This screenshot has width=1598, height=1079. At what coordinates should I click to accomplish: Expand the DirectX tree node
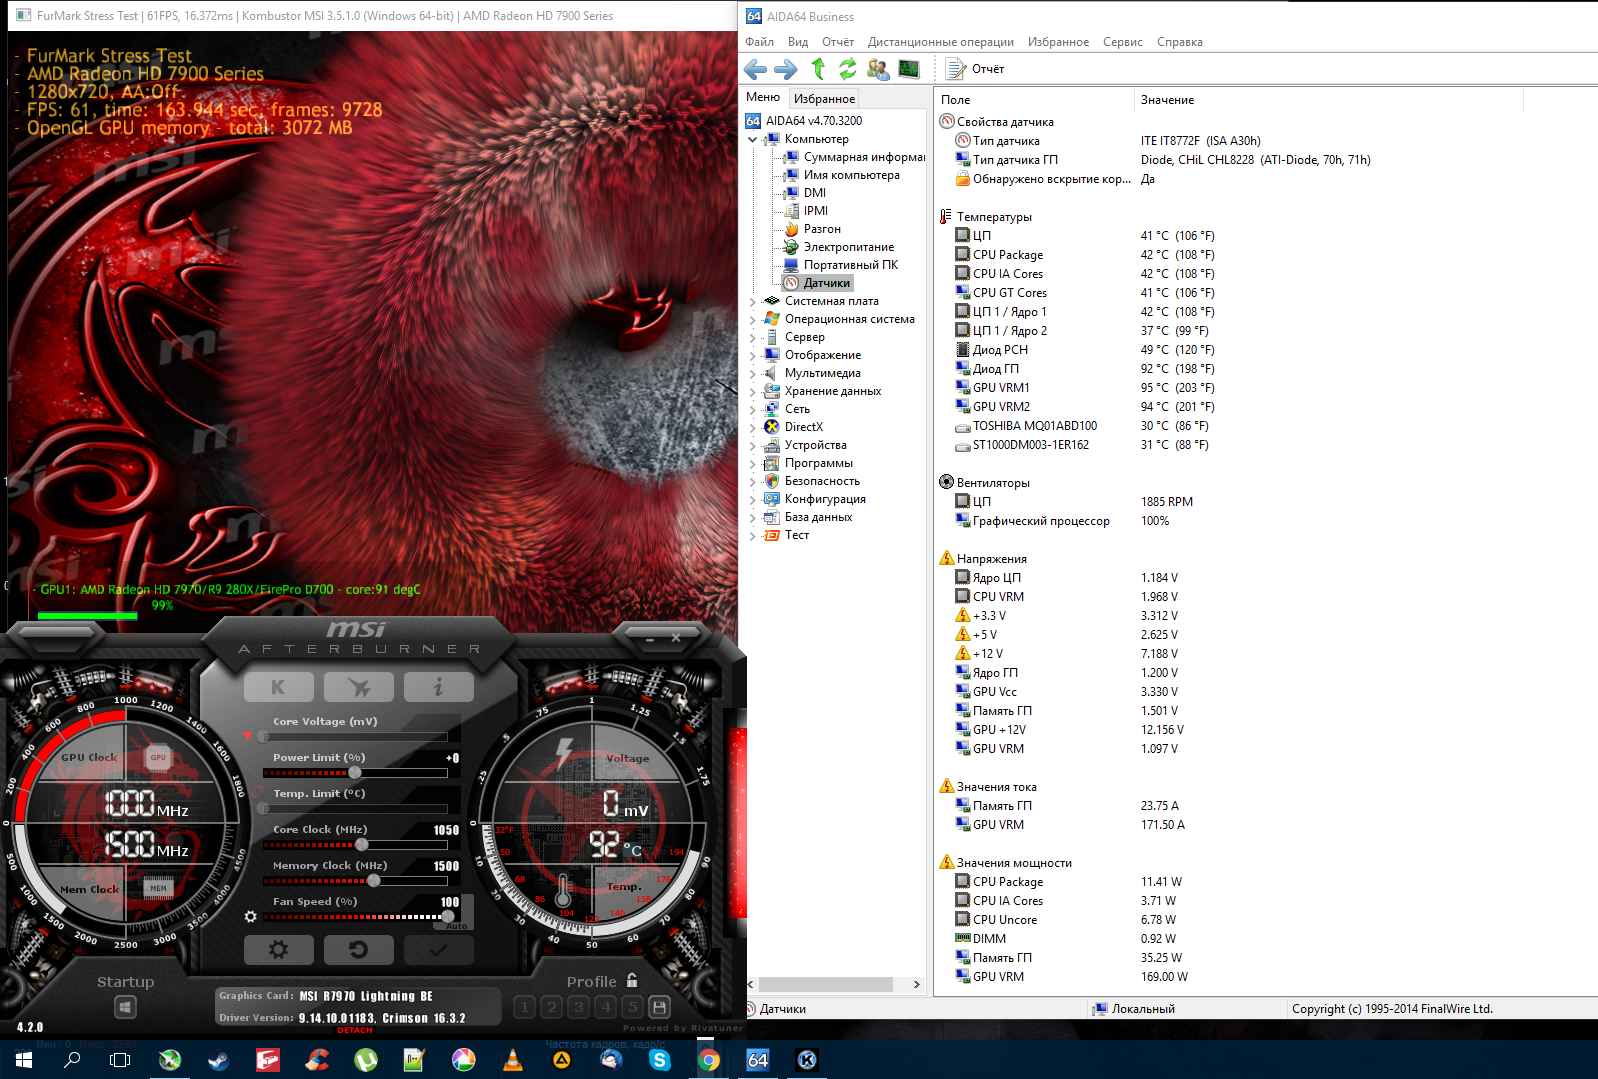(x=753, y=427)
